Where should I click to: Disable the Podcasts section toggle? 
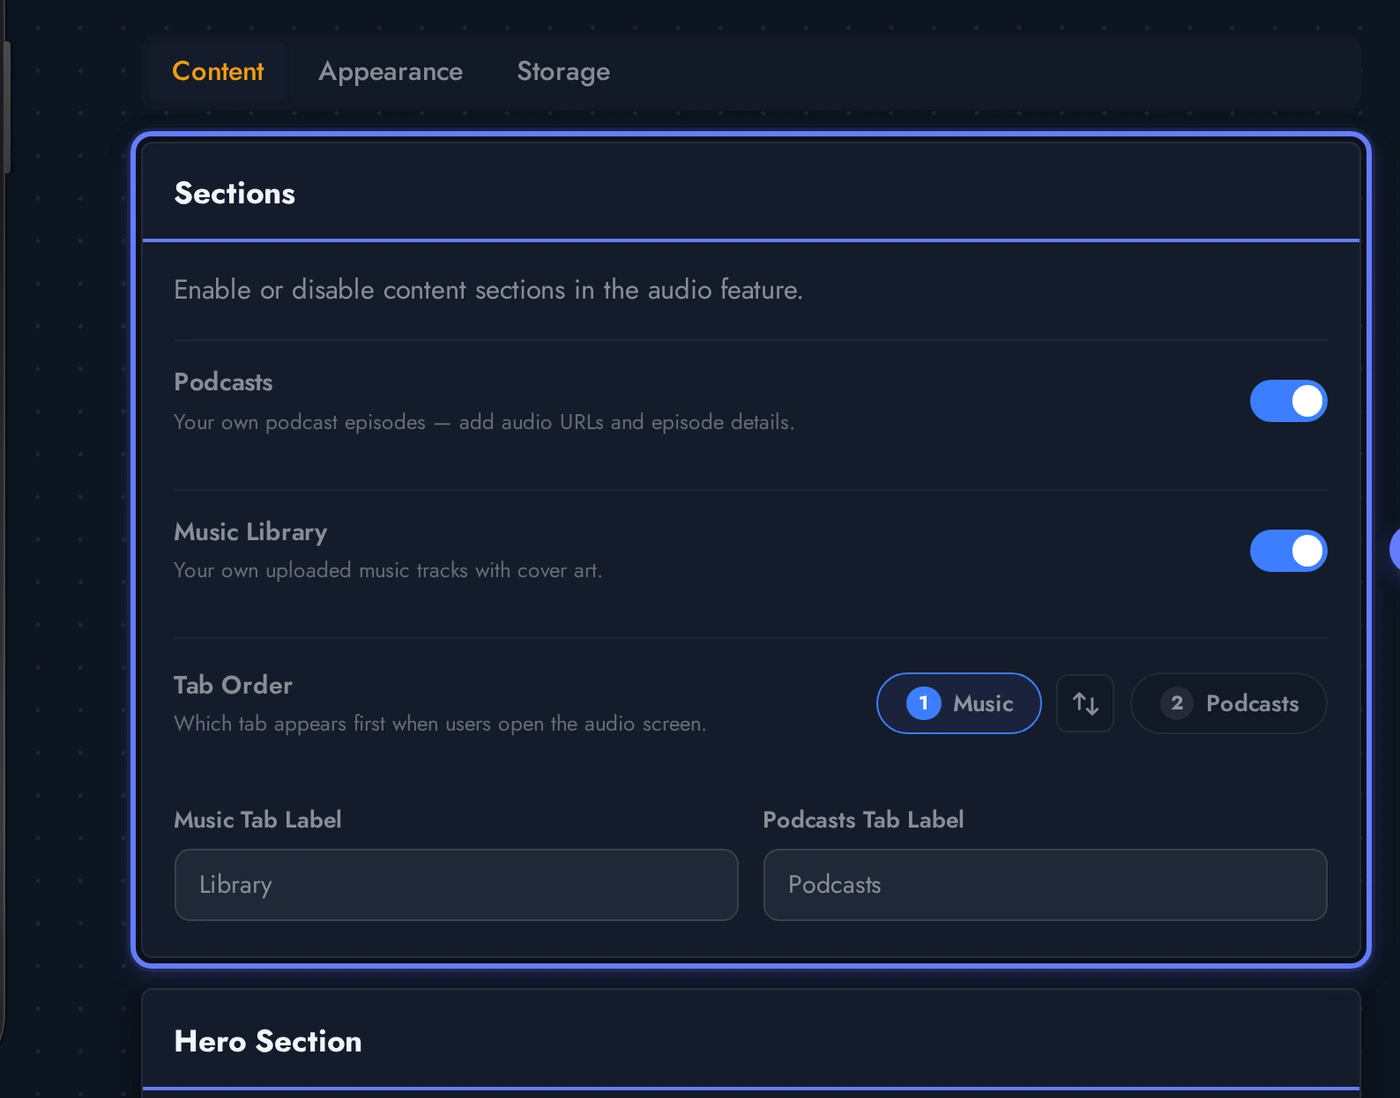[1288, 400]
